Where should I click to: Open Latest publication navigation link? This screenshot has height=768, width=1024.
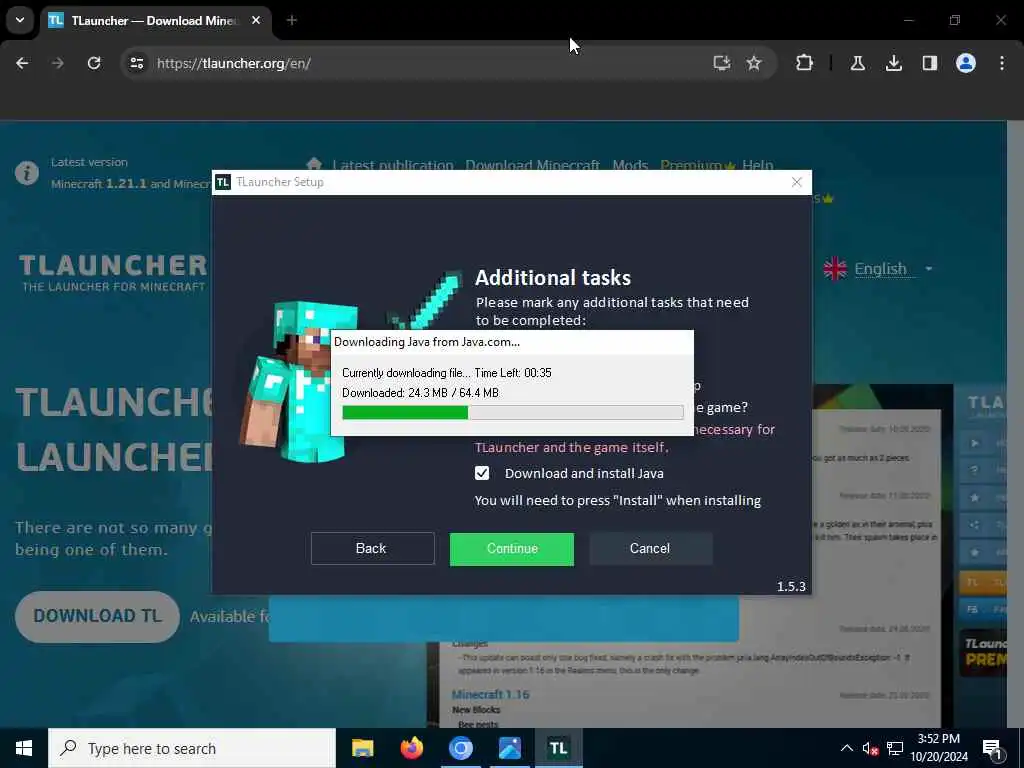[392, 165]
